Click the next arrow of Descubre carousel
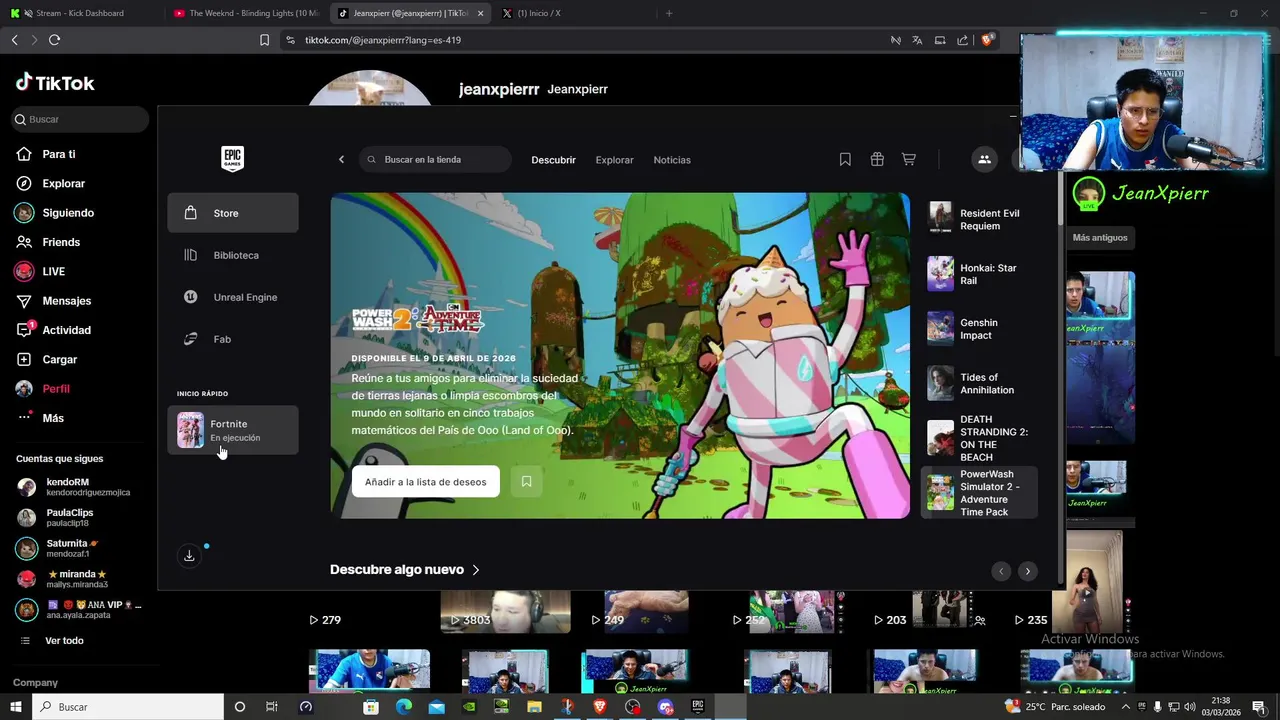The image size is (1280, 720). click(1027, 571)
